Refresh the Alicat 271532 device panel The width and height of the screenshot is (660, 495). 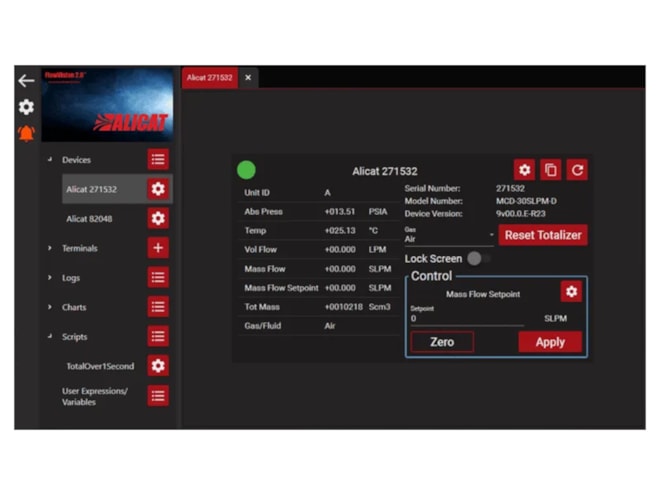[577, 170]
